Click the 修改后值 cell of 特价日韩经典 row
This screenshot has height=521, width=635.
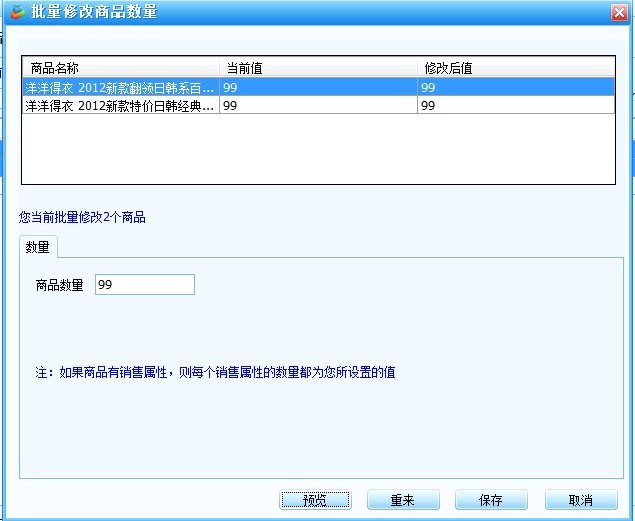pos(516,106)
